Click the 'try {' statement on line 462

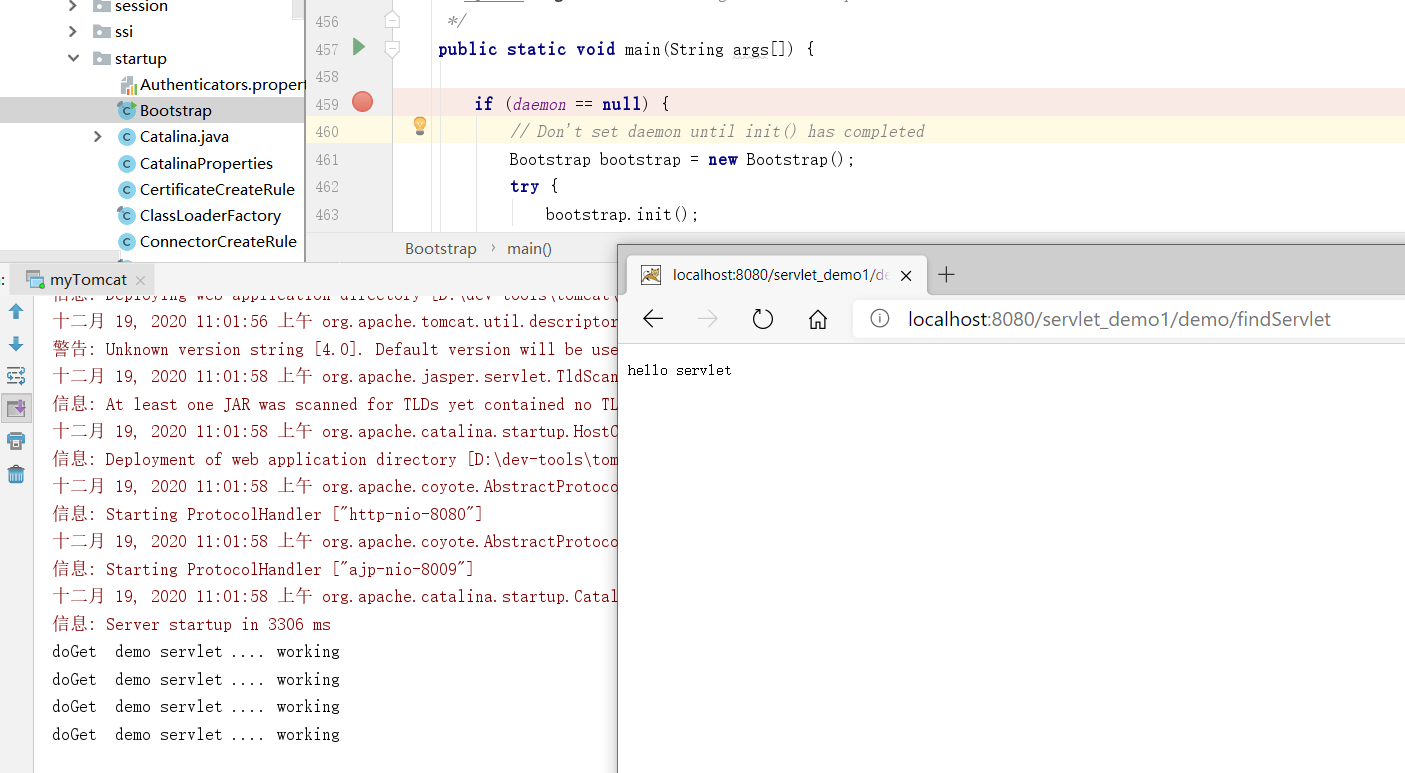click(534, 186)
